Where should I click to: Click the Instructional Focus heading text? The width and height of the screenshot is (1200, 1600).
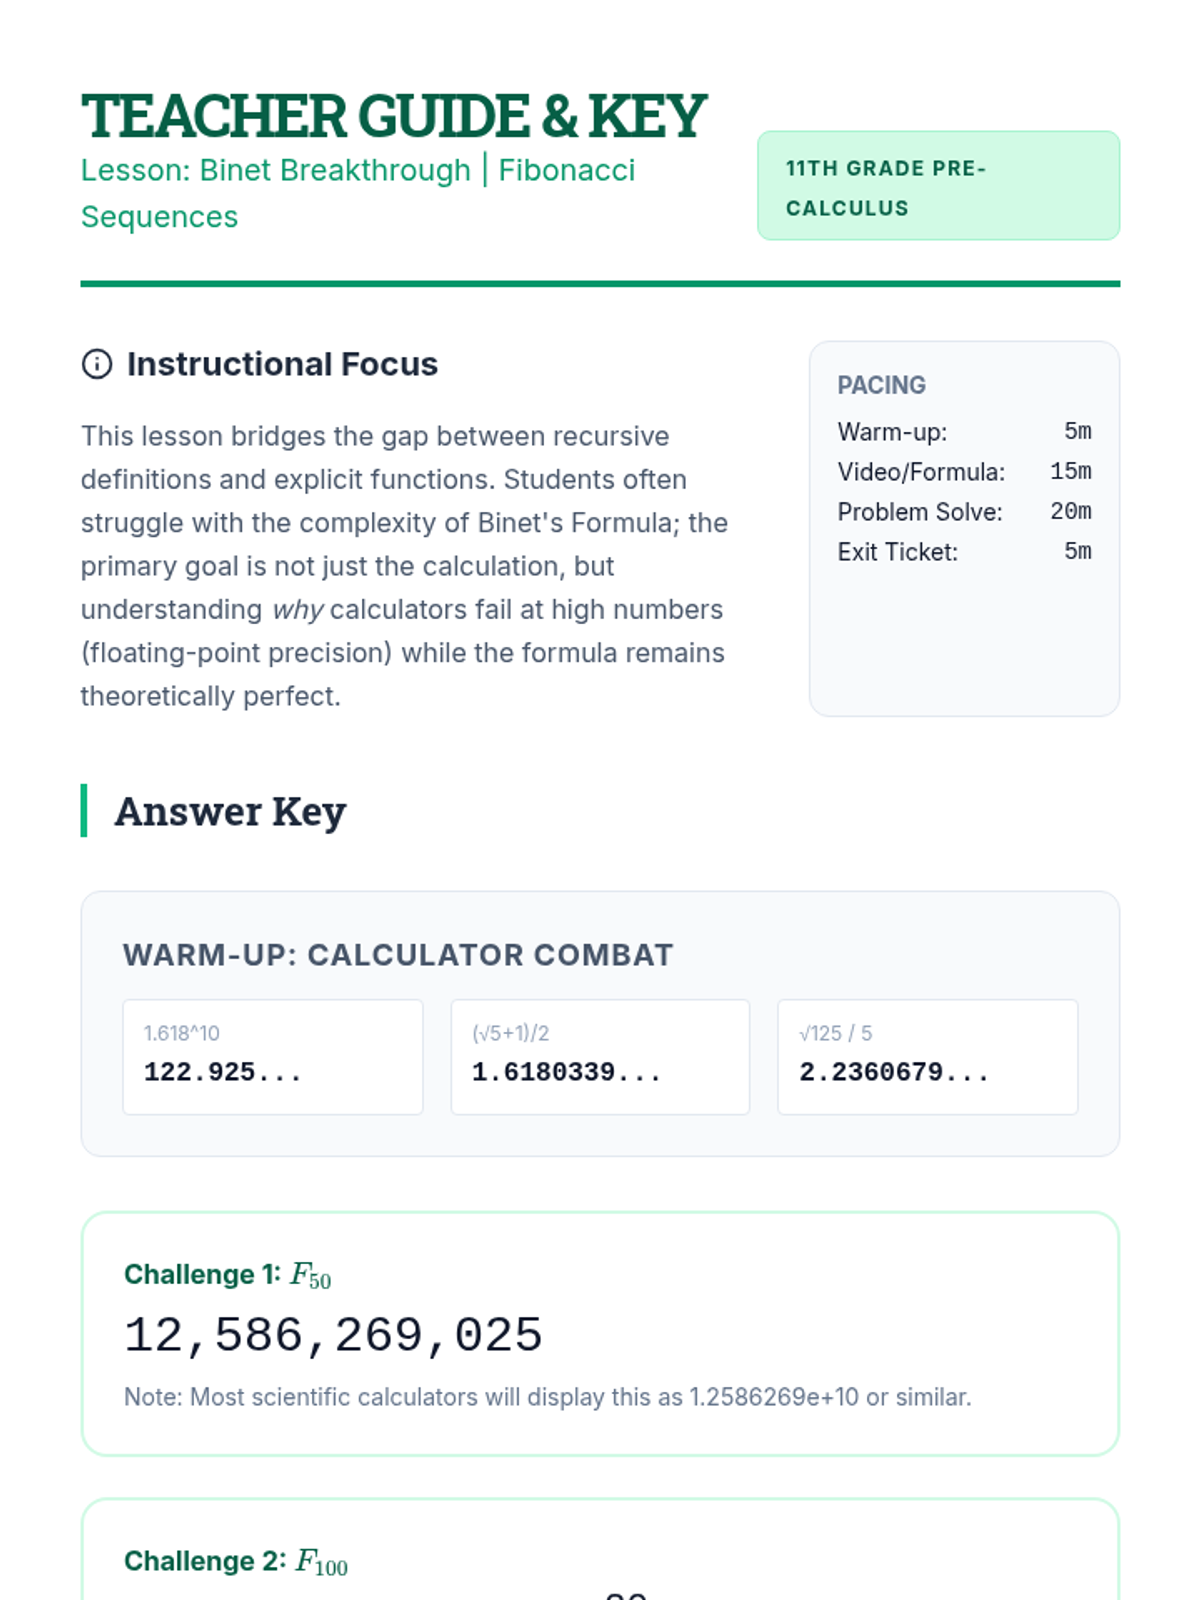point(282,364)
